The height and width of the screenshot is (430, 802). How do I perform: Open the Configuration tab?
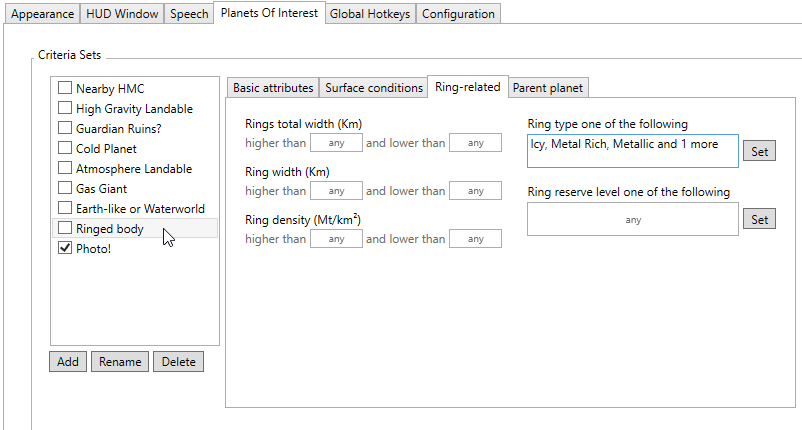point(458,14)
